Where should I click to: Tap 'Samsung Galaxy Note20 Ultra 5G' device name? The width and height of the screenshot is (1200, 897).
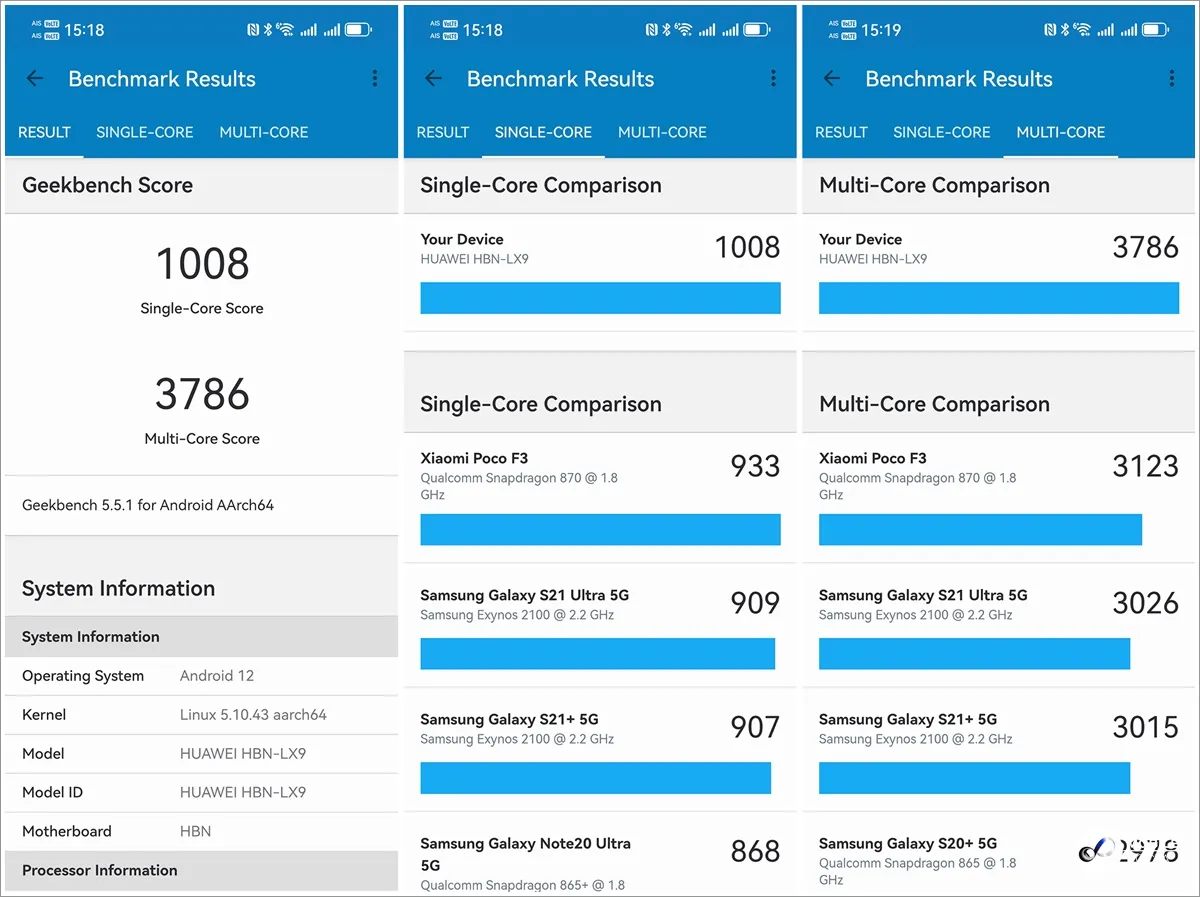(525, 854)
